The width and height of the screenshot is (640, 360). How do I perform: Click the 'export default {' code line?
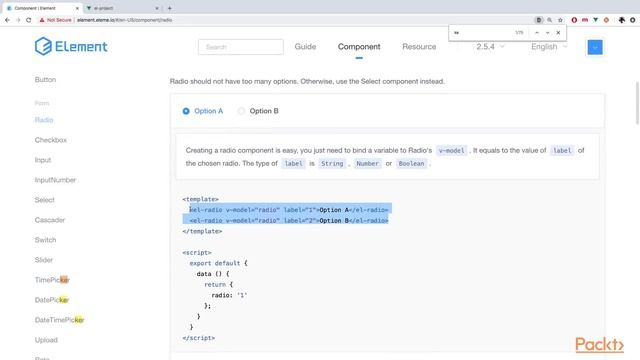(218, 263)
